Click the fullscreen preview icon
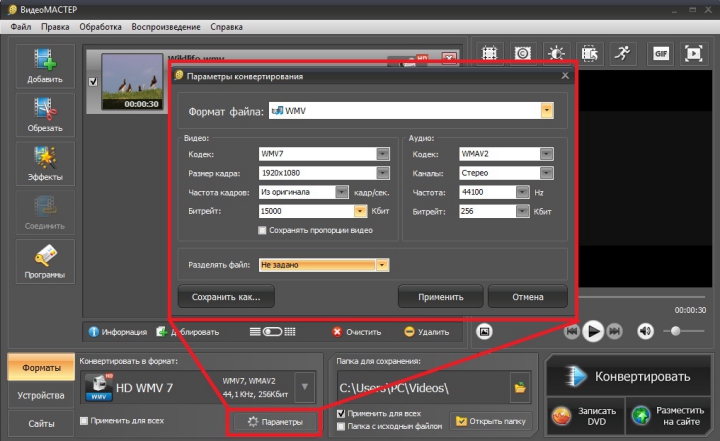 click(693, 54)
